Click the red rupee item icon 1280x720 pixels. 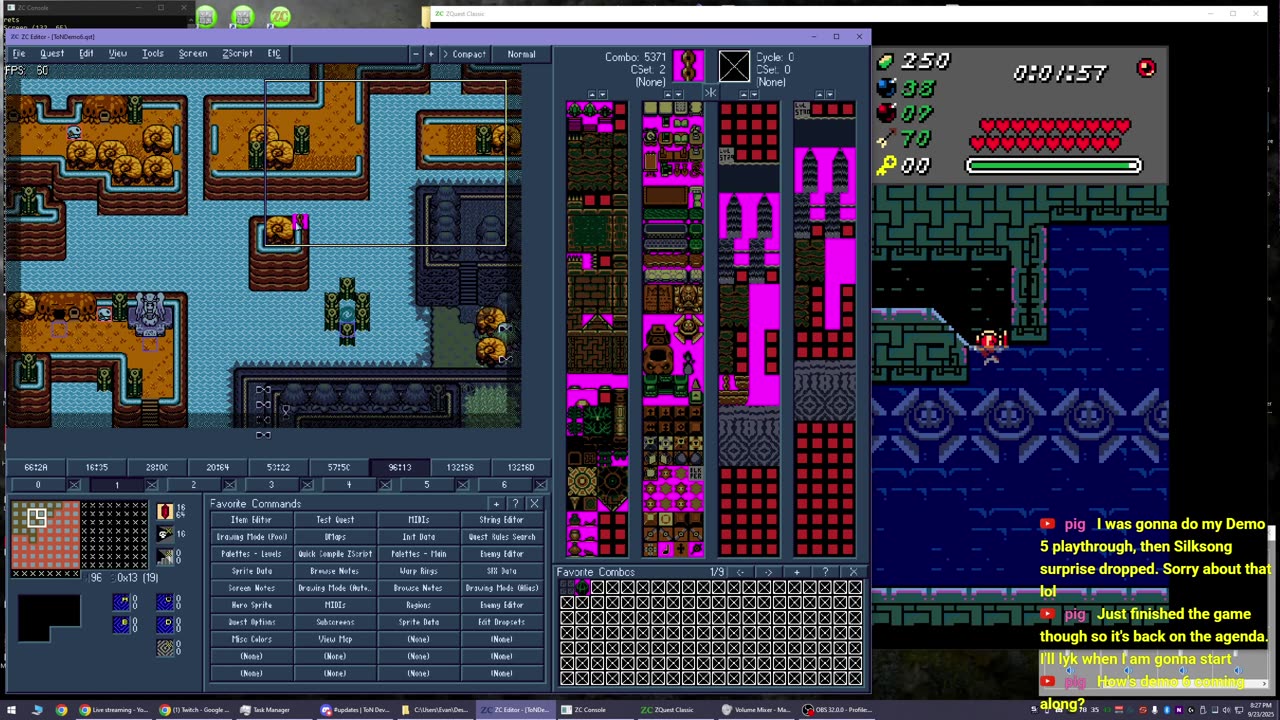click(165, 512)
